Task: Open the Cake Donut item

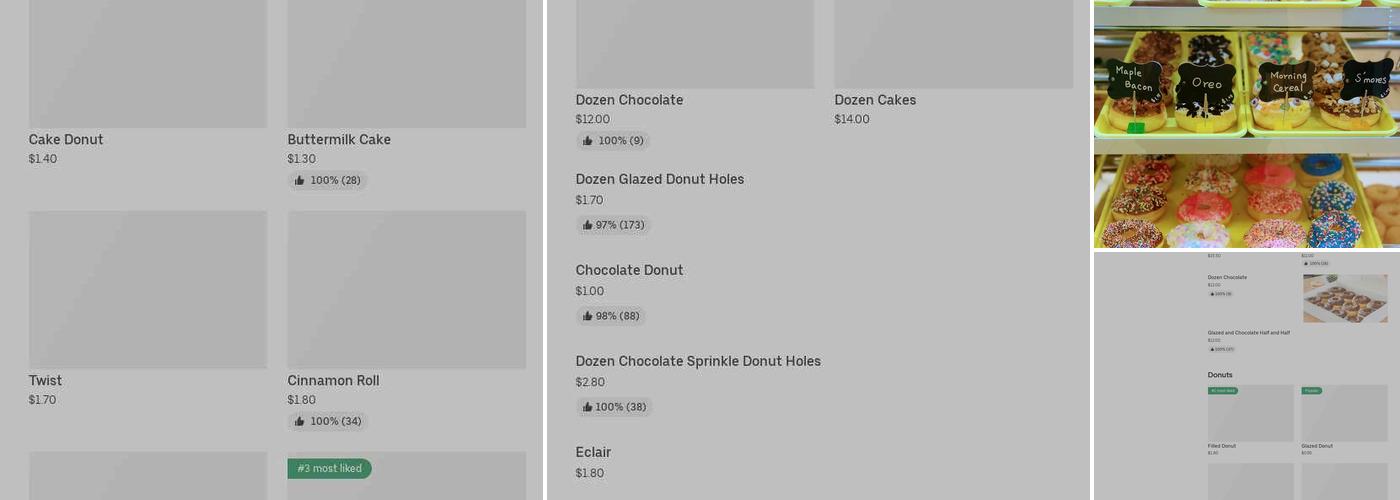Action: coord(66,140)
